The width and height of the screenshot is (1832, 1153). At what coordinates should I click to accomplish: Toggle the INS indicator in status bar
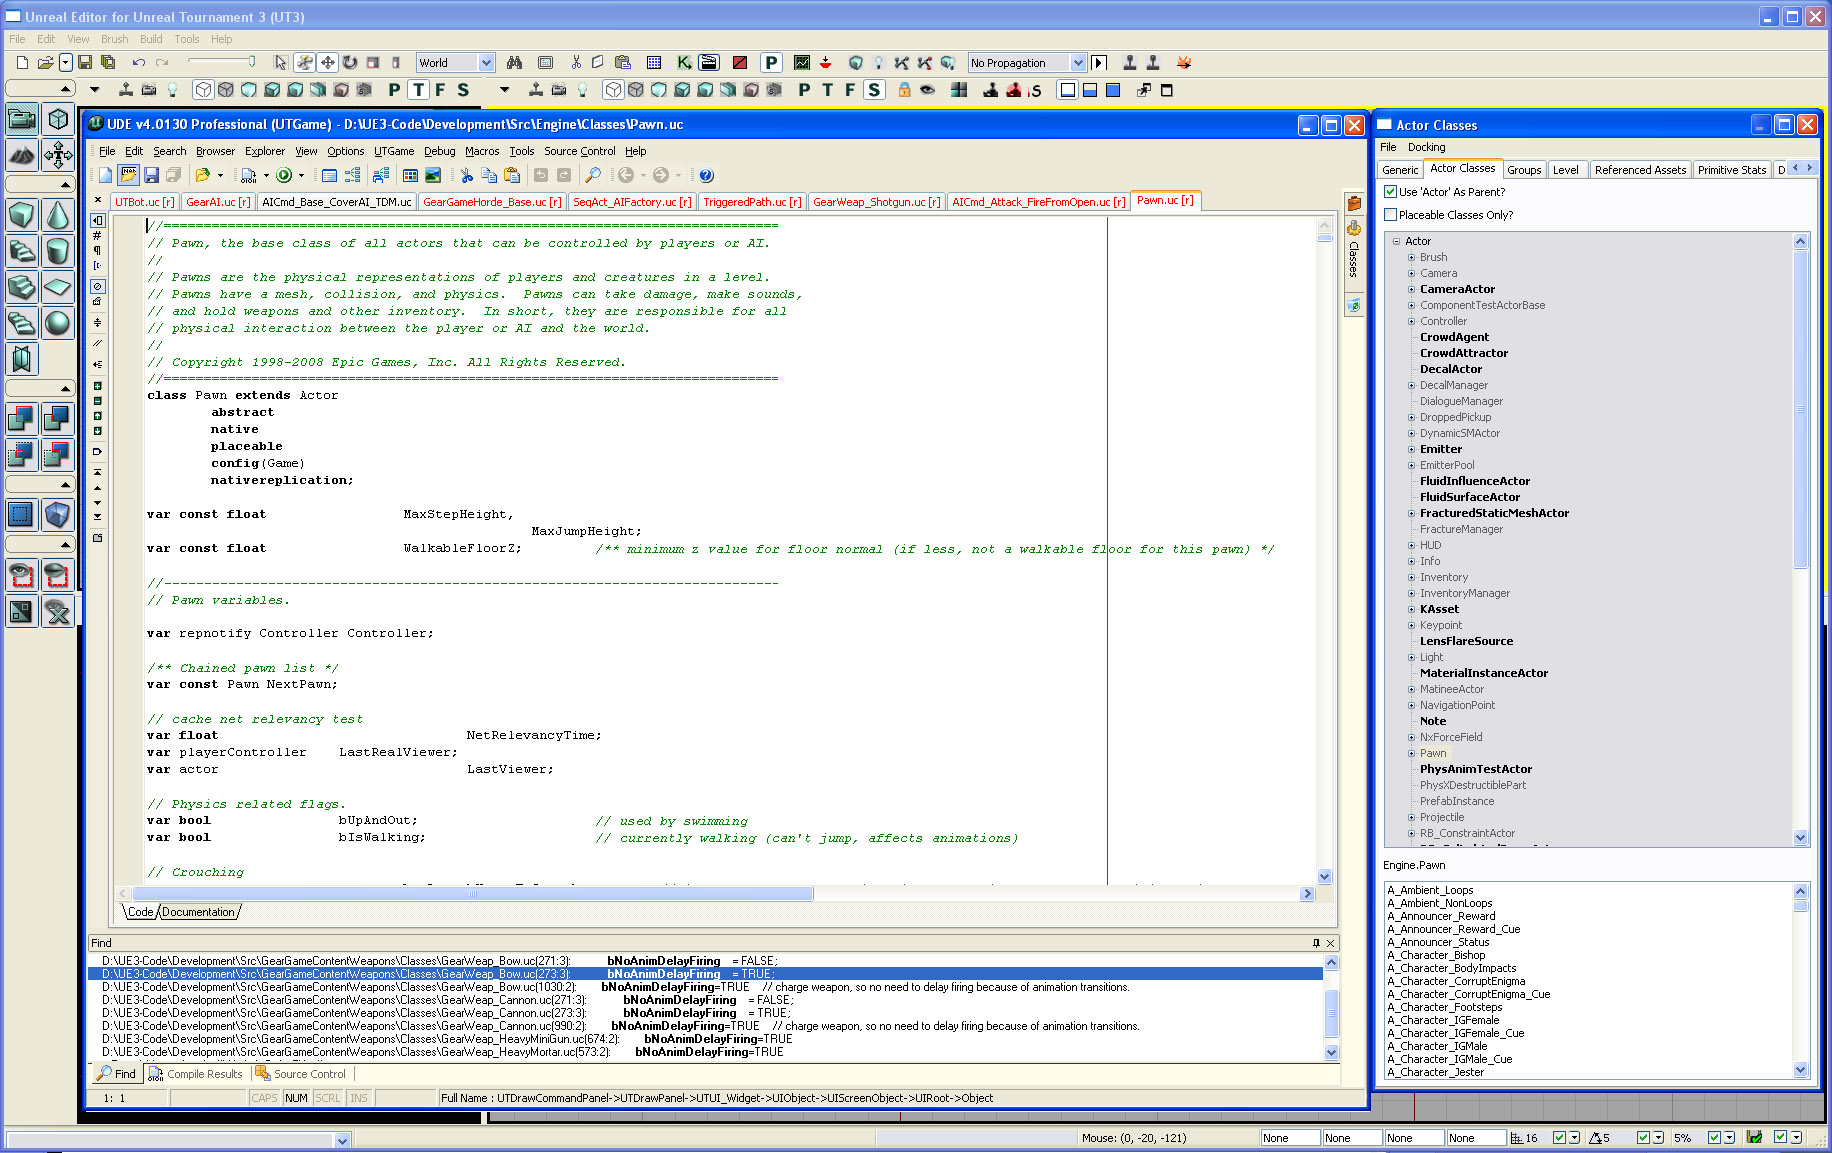[x=358, y=1098]
